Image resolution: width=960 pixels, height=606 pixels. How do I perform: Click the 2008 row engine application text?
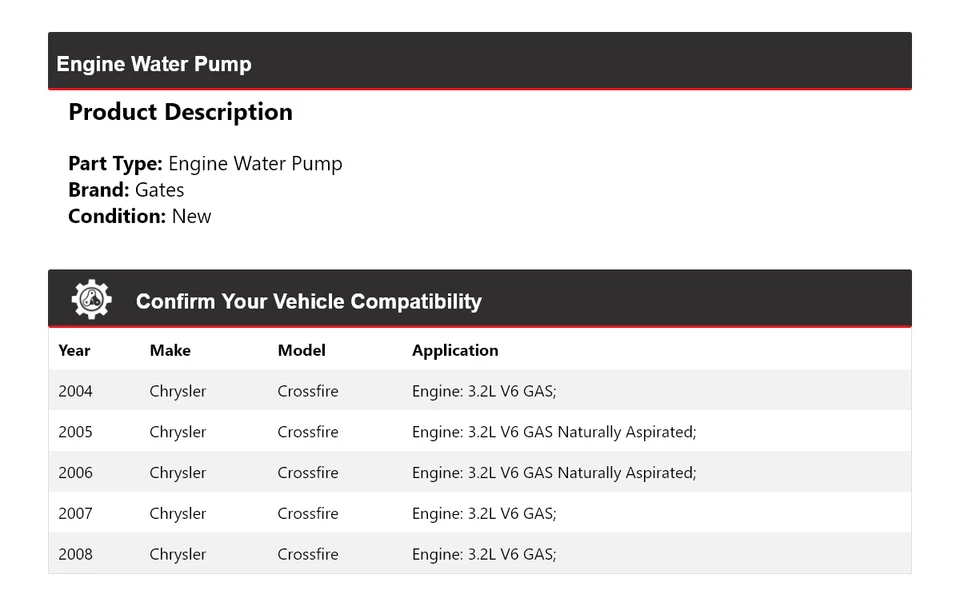coord(484,554)
